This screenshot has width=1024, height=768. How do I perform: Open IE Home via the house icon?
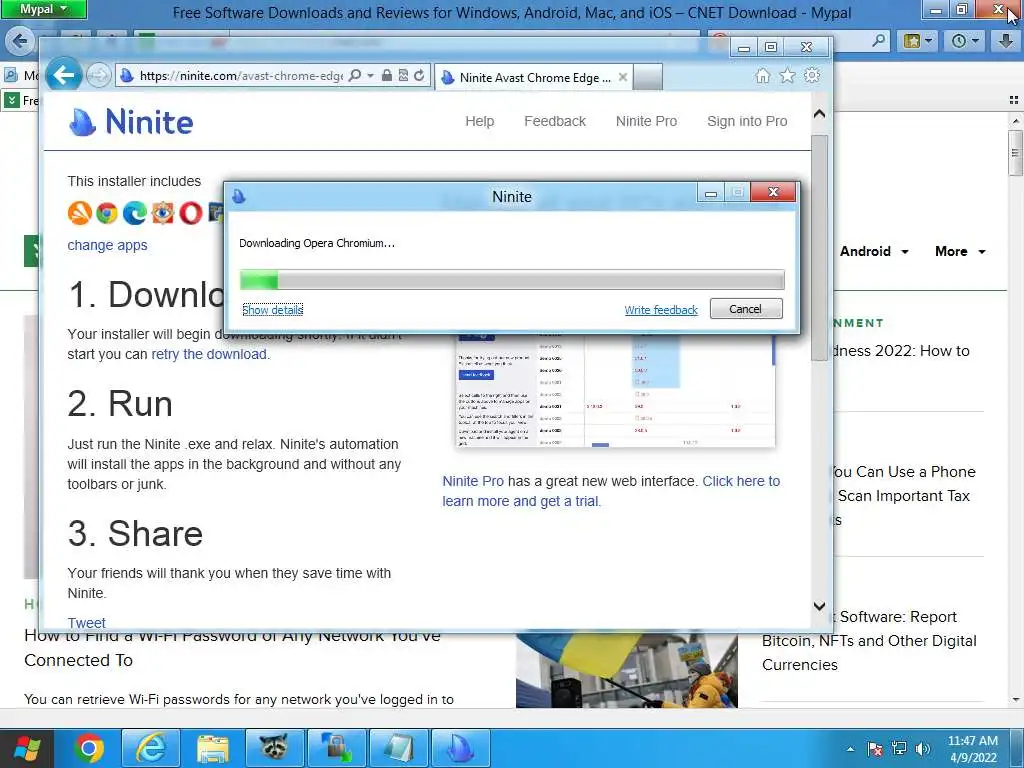762,76
